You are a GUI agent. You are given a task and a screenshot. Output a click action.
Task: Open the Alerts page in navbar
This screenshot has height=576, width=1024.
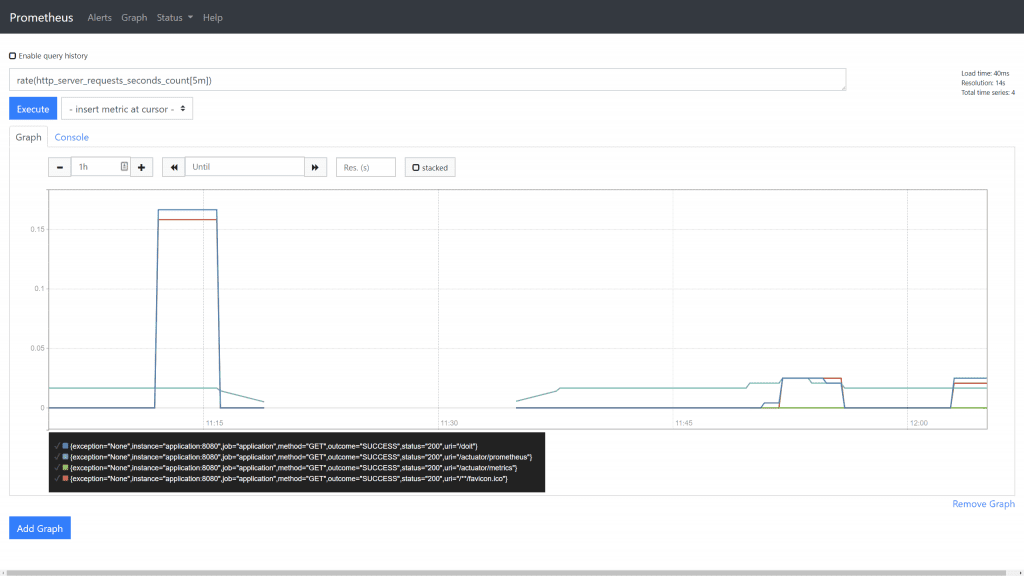pos(100,17)
